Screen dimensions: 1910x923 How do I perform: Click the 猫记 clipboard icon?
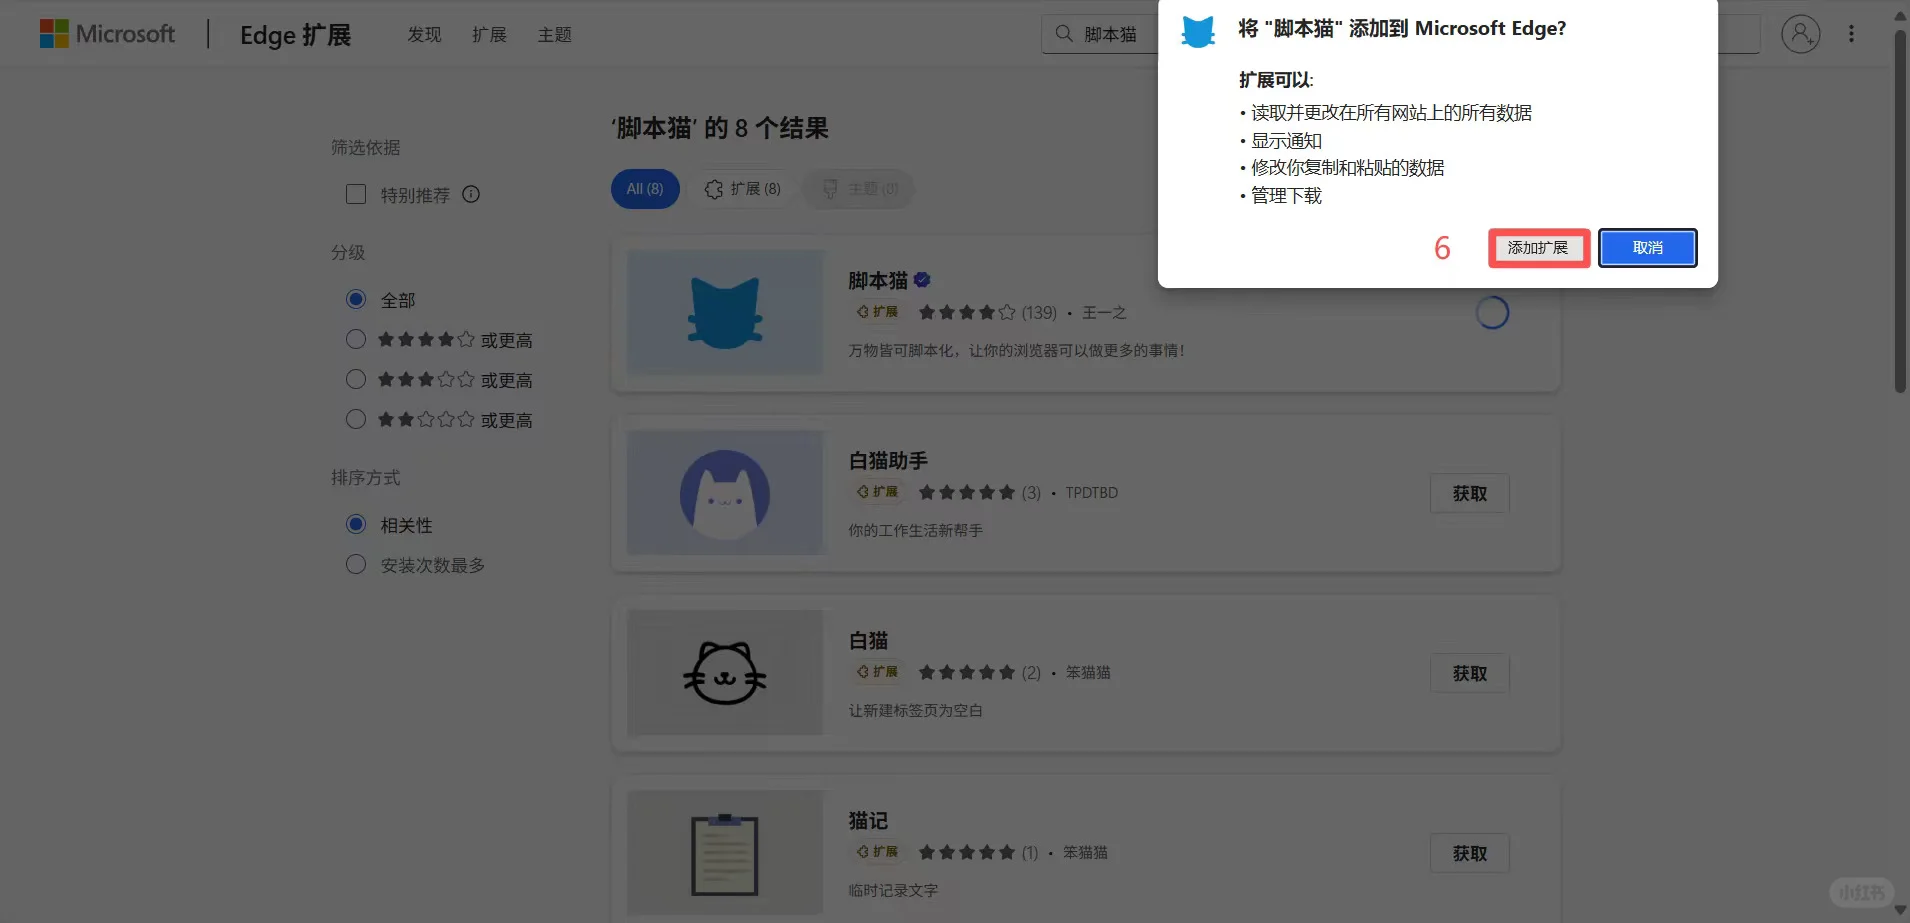(x=723, y=852)
